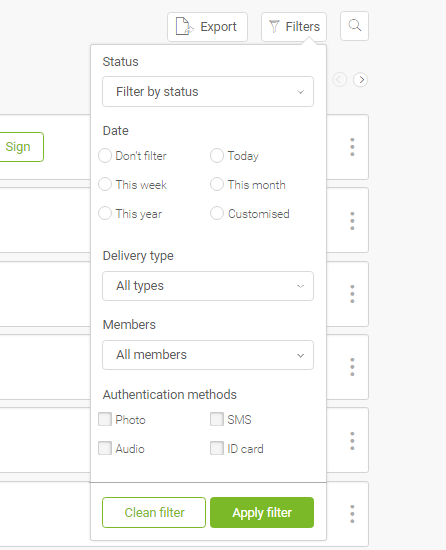
Task: Open the All types delivery dropdown
Action: [208, 286]
